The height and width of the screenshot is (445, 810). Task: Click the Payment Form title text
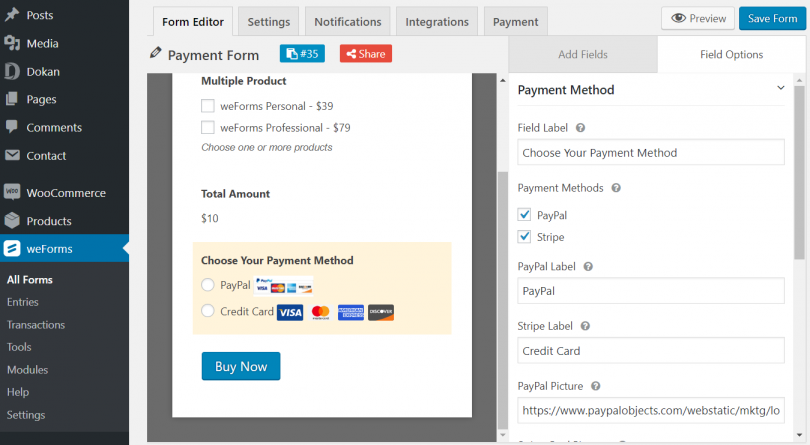click(x=213, y=55)
